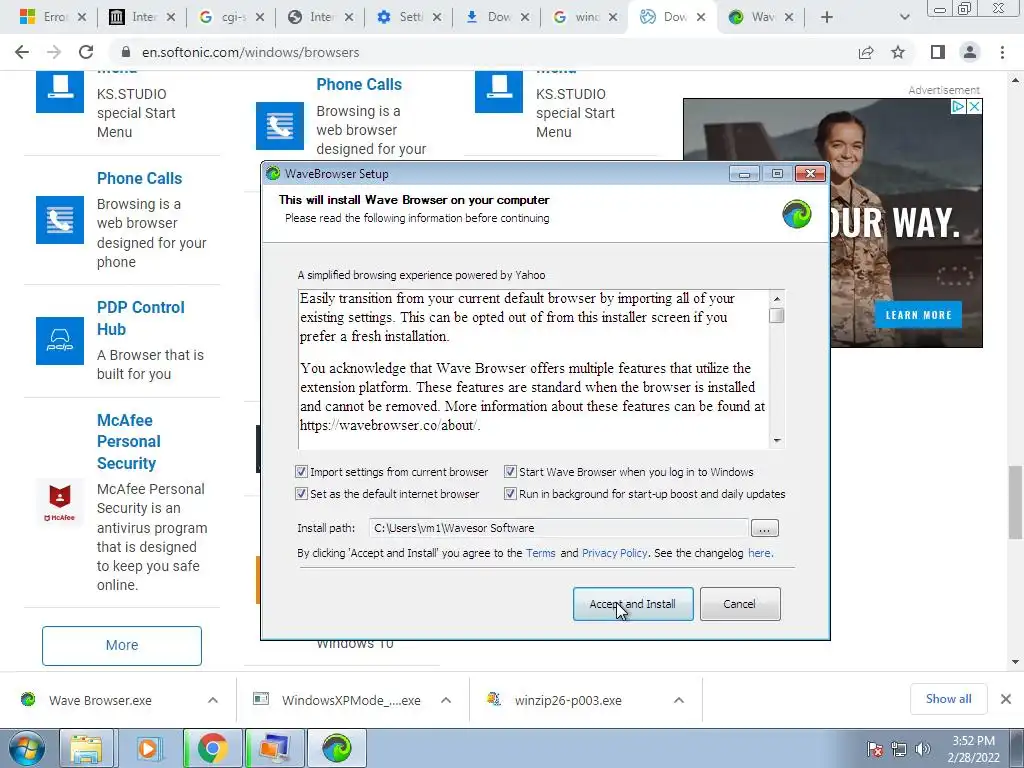Close the advertisement with the X icon
The width and height of the screenshot is (1024, 768).
point(974,106)
